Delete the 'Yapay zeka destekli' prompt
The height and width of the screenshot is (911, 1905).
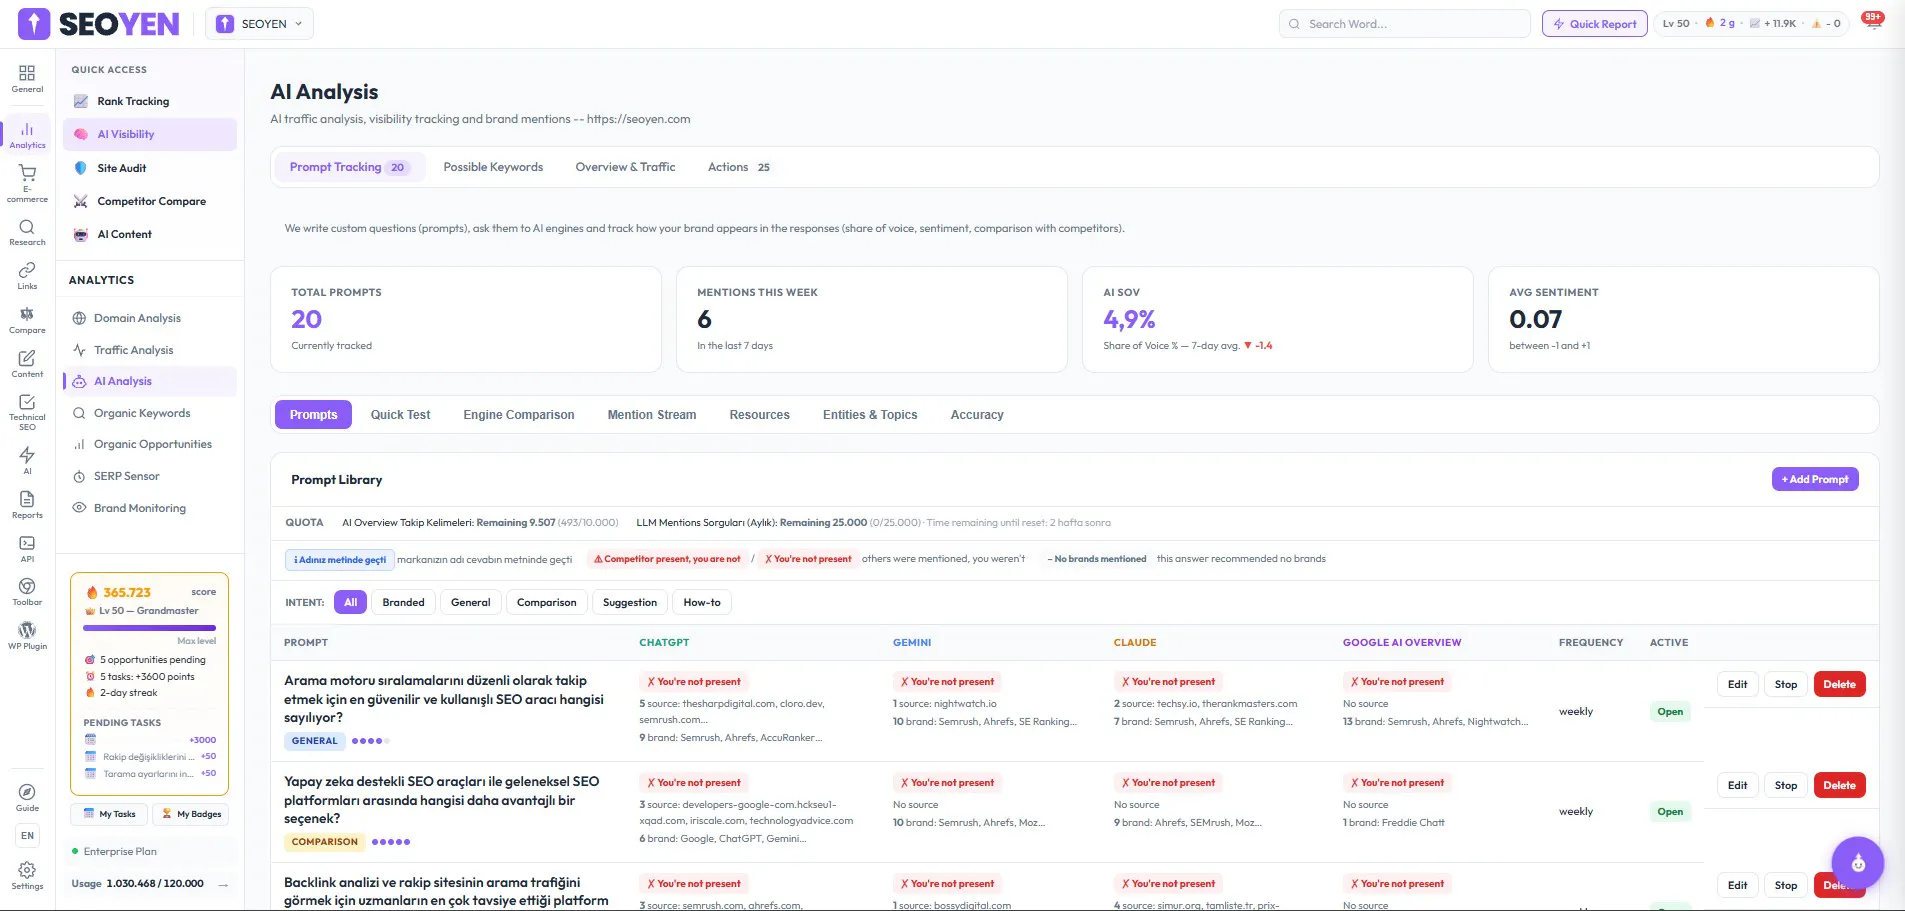[1839, 786]
